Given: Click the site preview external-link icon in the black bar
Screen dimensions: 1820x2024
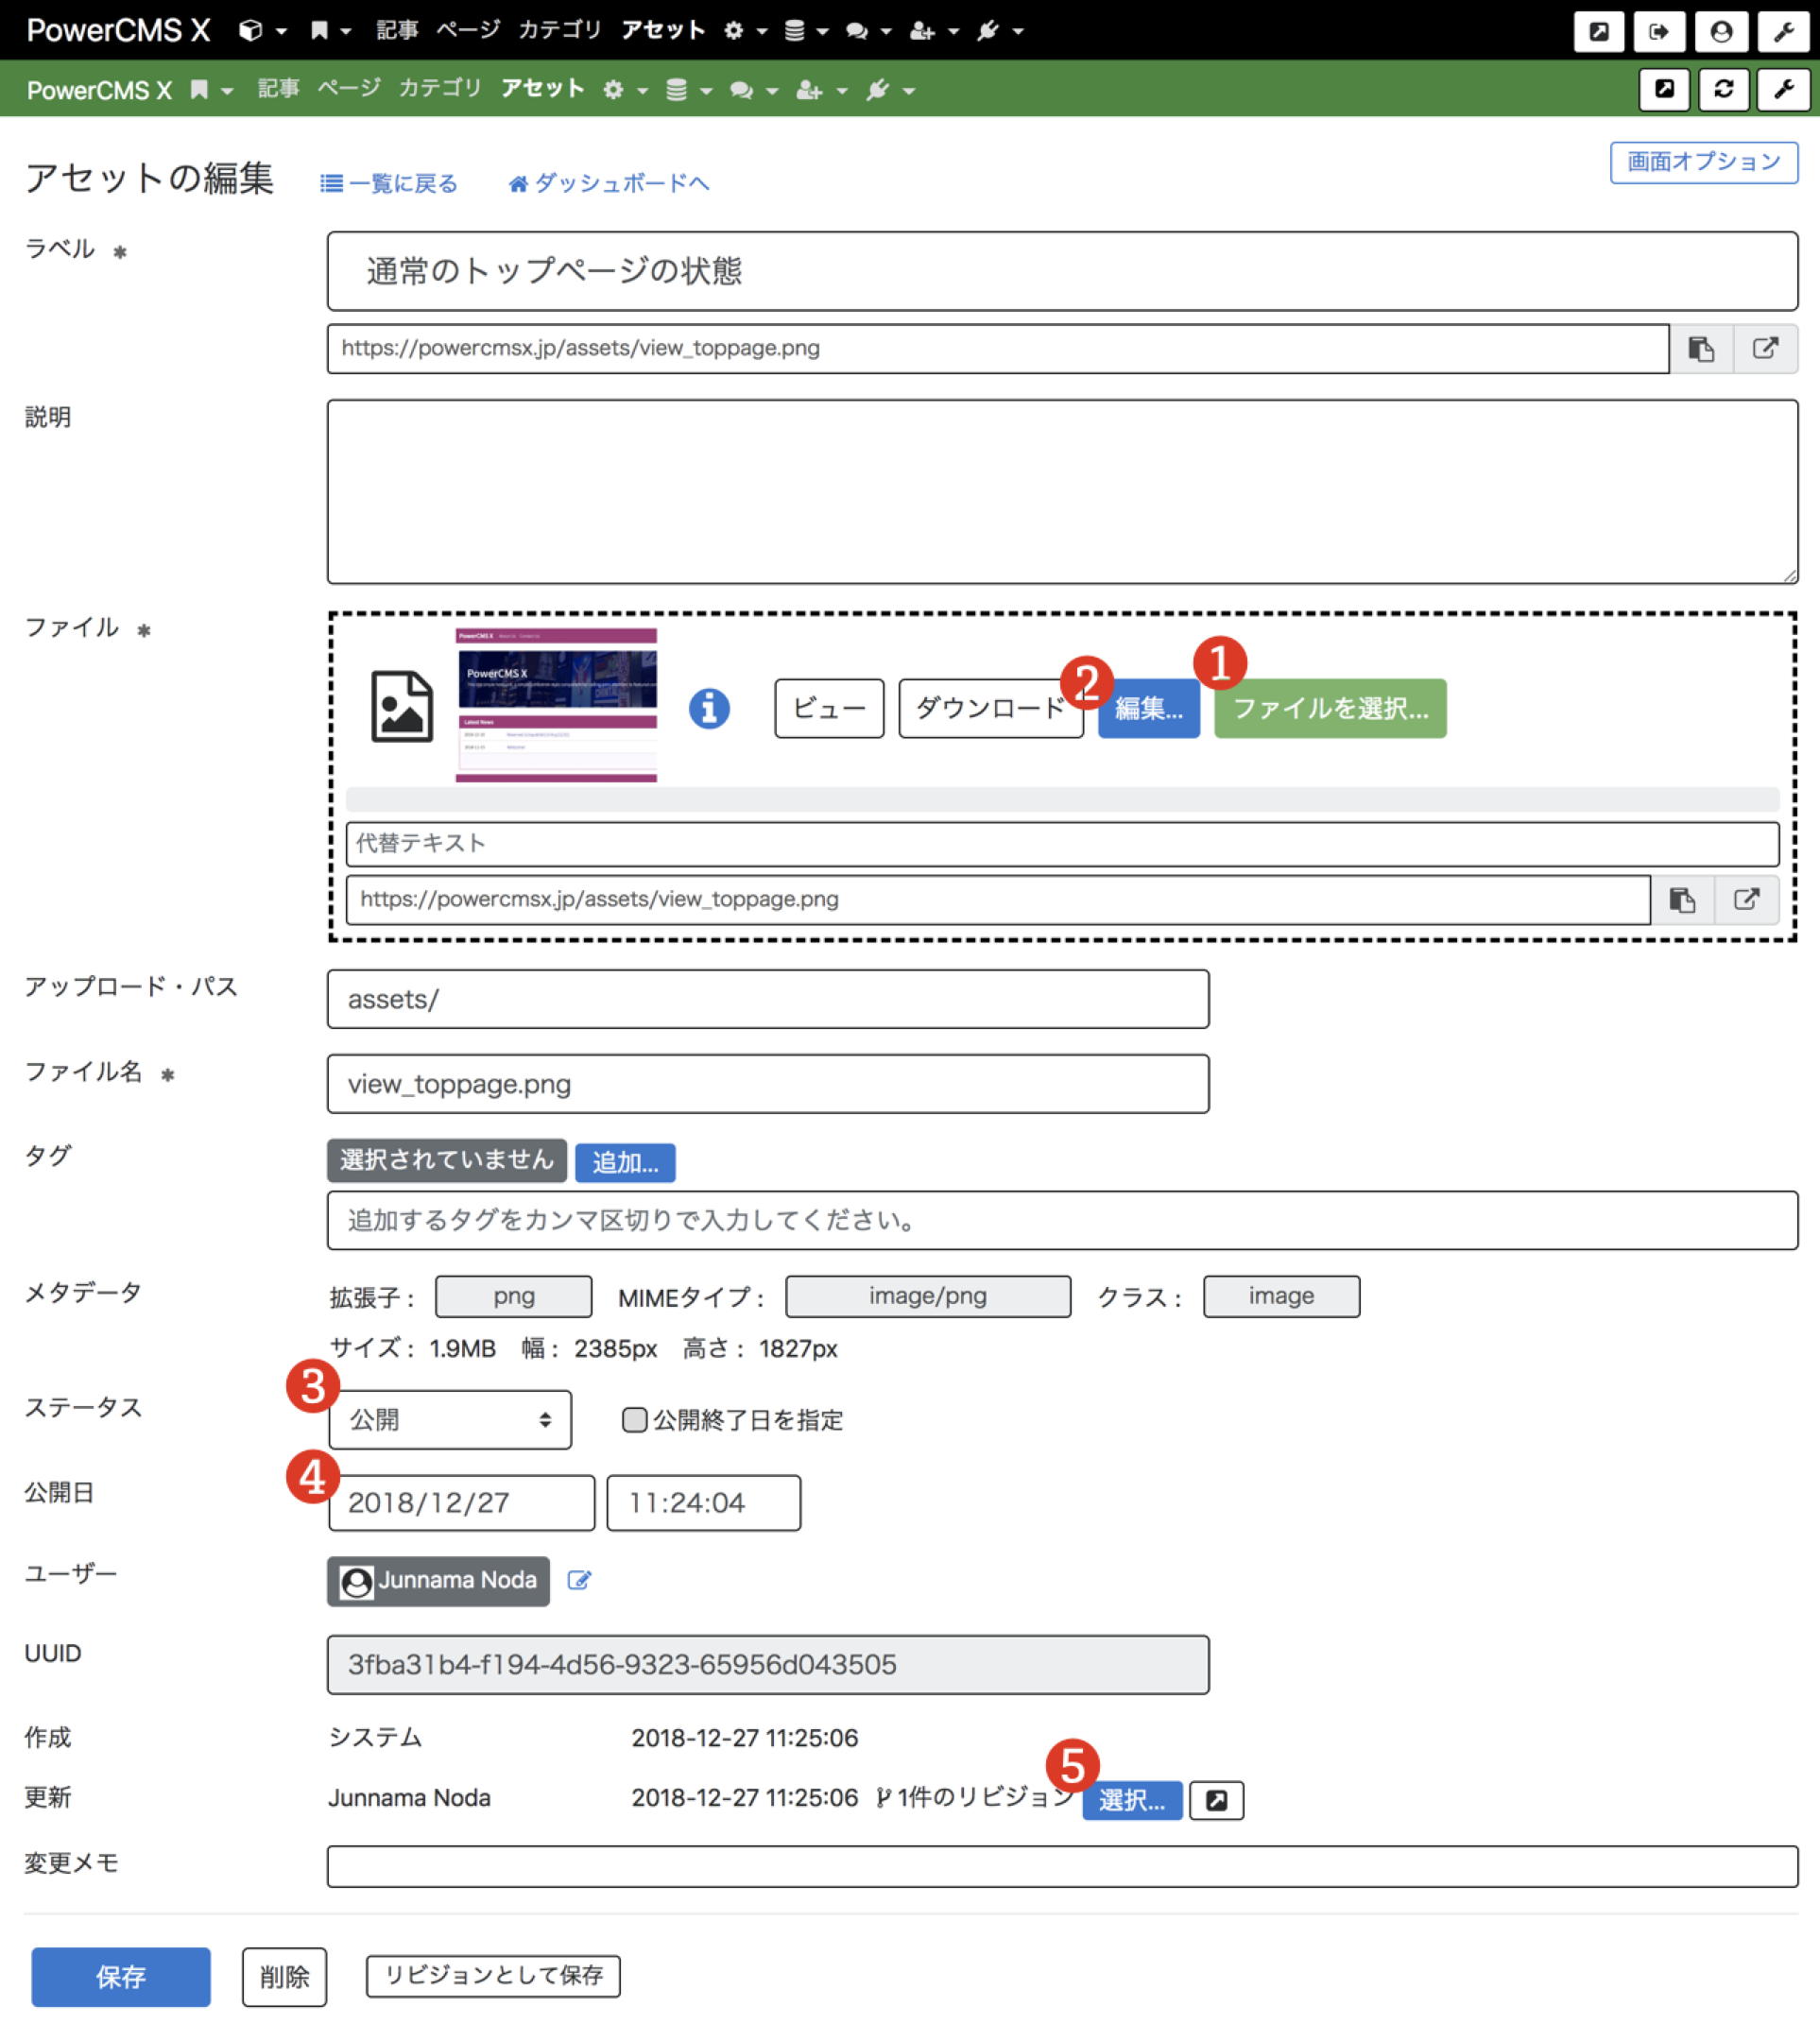Looking at the screenshot, I should coord(1599,30).
